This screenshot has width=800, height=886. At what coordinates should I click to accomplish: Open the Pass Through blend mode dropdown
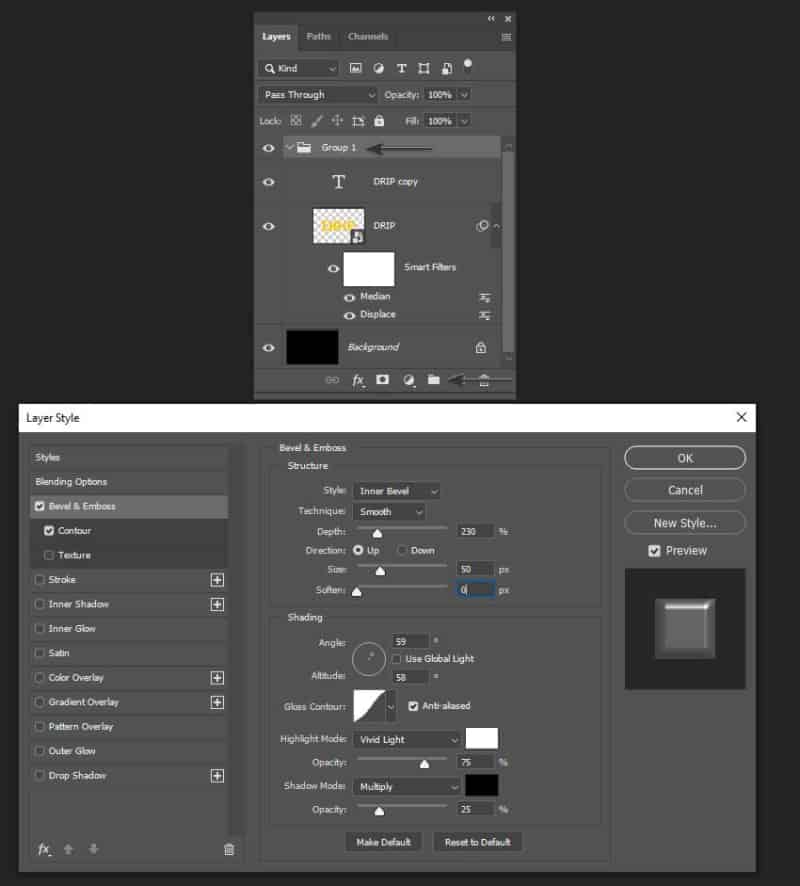coord(318,95)
